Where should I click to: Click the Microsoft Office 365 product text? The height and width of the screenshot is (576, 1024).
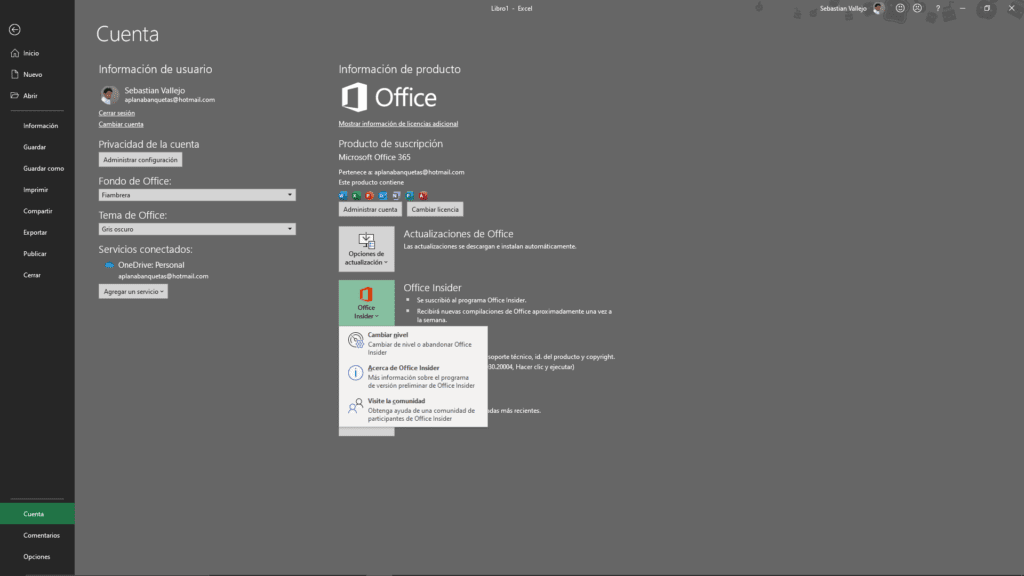click(x=374, y=157)
